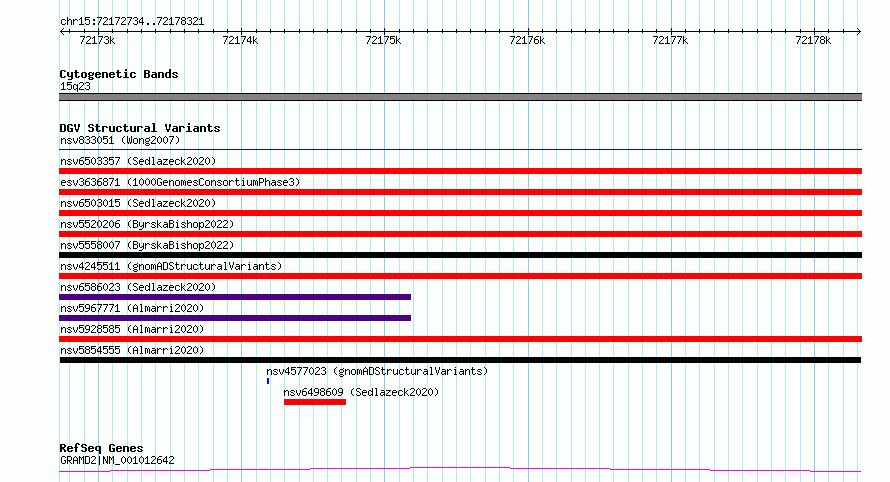Open the Cytogenetic Bands track heading

point(119,74)
